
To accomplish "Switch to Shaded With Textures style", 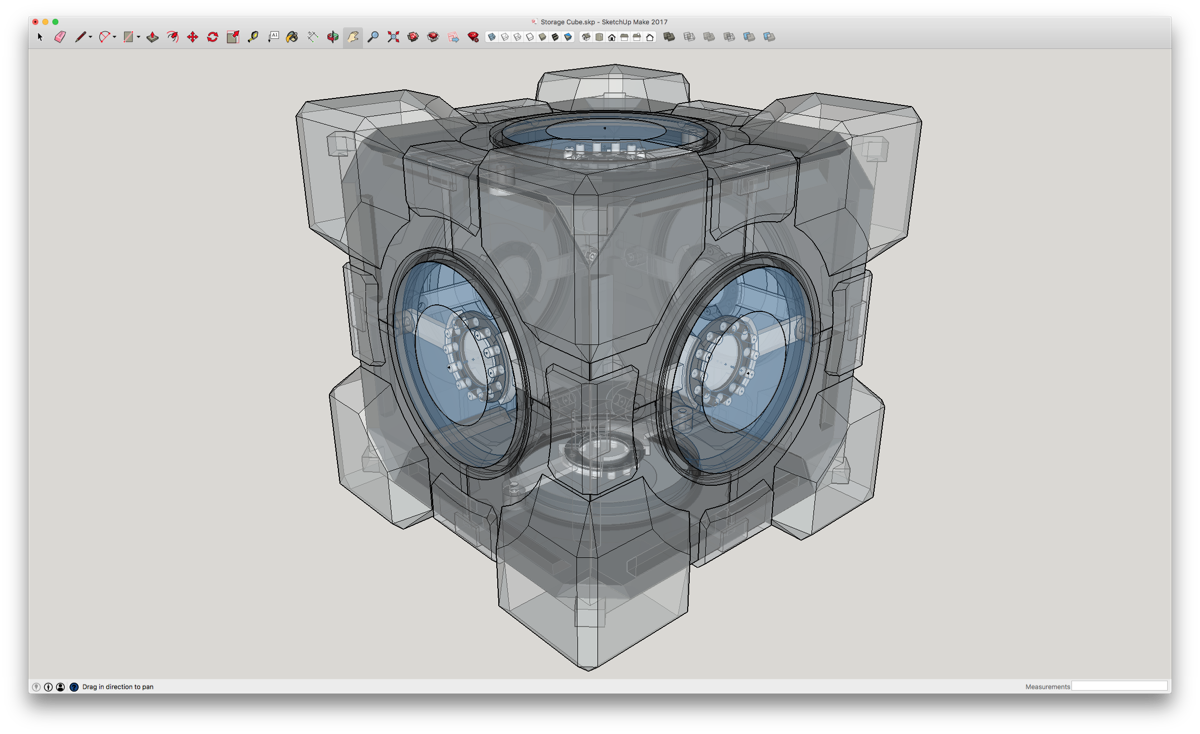I will pyautogui.click(x=555, y=37).
